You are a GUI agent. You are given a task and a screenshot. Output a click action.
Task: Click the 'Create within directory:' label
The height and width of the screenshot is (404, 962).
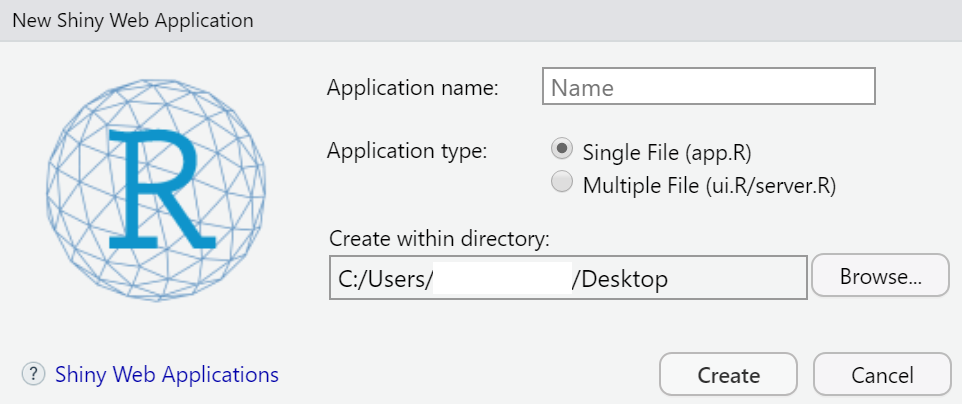(439, 238)
